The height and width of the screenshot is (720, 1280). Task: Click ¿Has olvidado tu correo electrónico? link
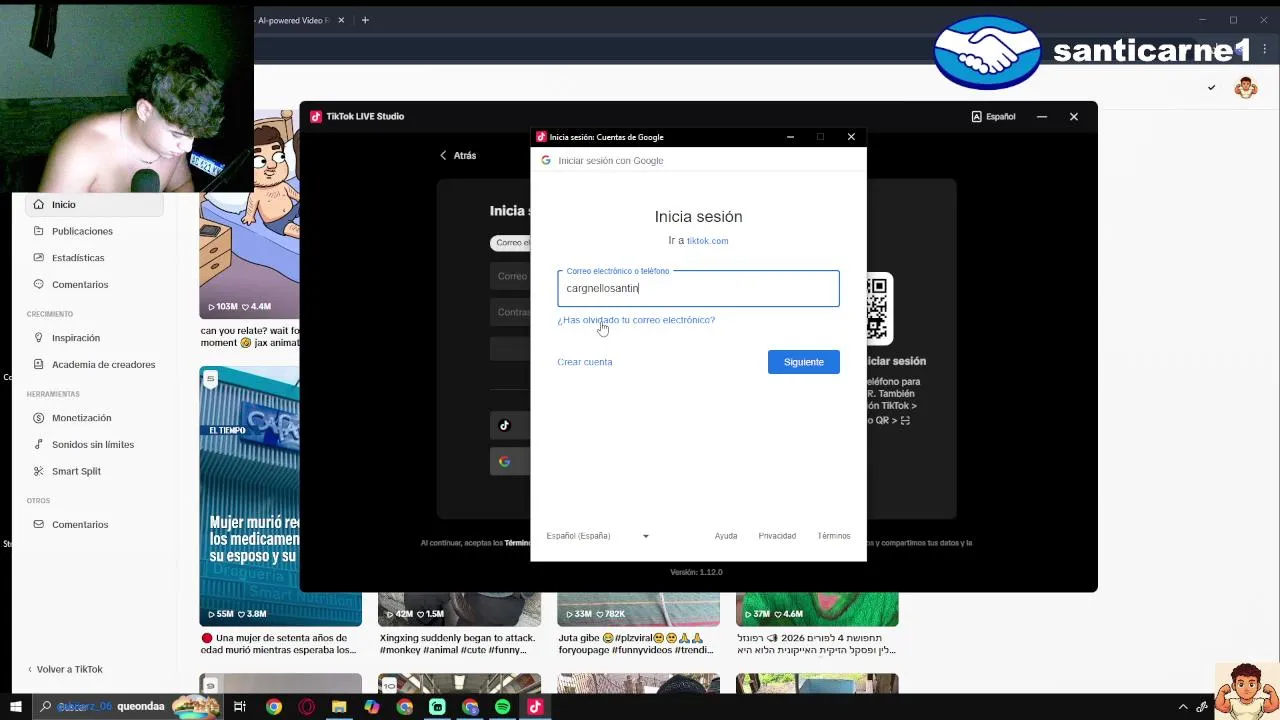636,320
